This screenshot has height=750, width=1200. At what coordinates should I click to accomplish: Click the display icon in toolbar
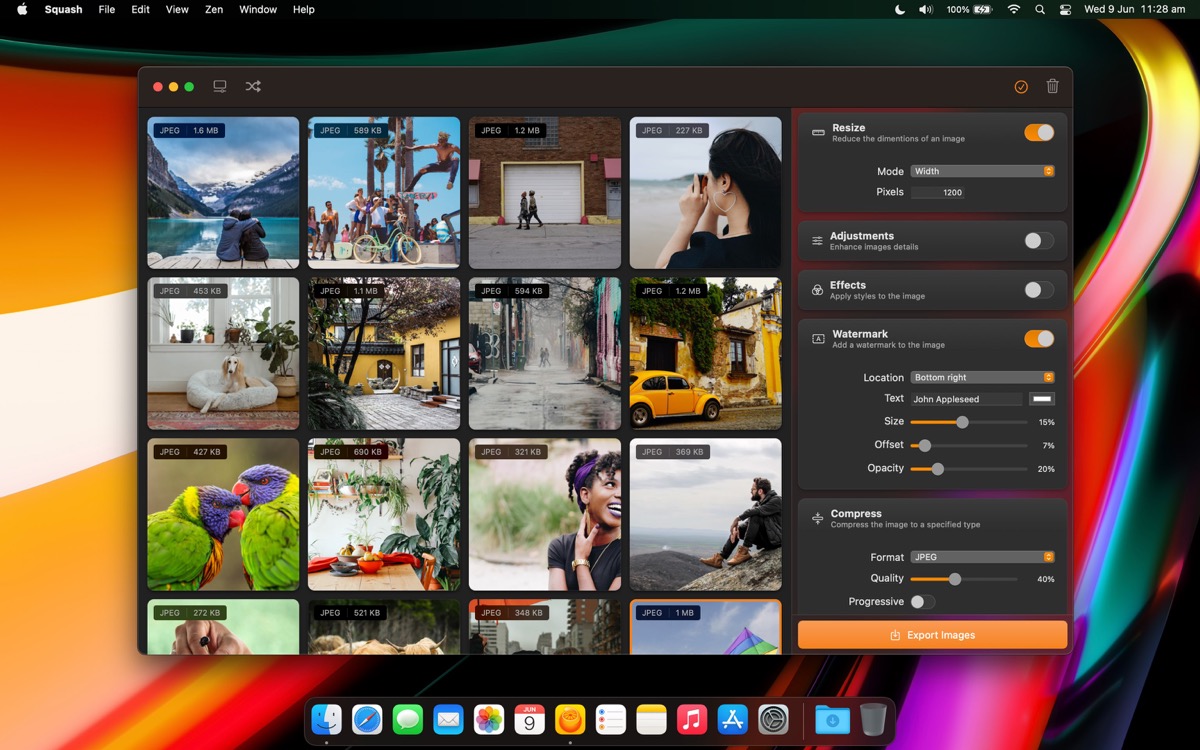click(x=220, y=87)
